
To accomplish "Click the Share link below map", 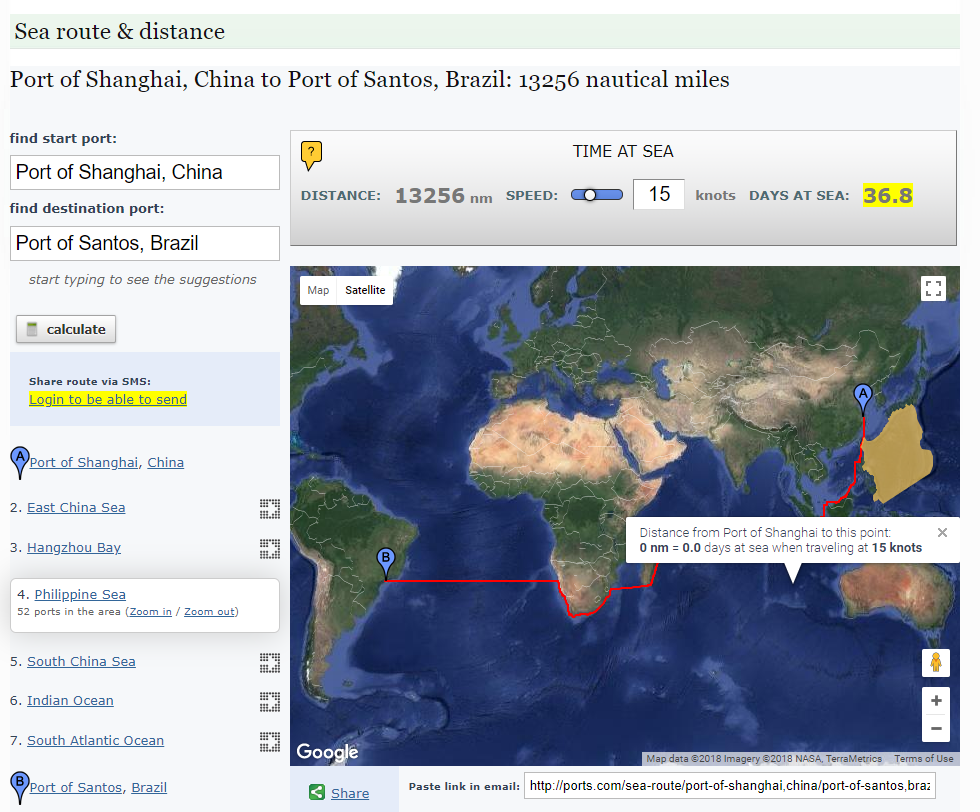I will coord(350,793).
